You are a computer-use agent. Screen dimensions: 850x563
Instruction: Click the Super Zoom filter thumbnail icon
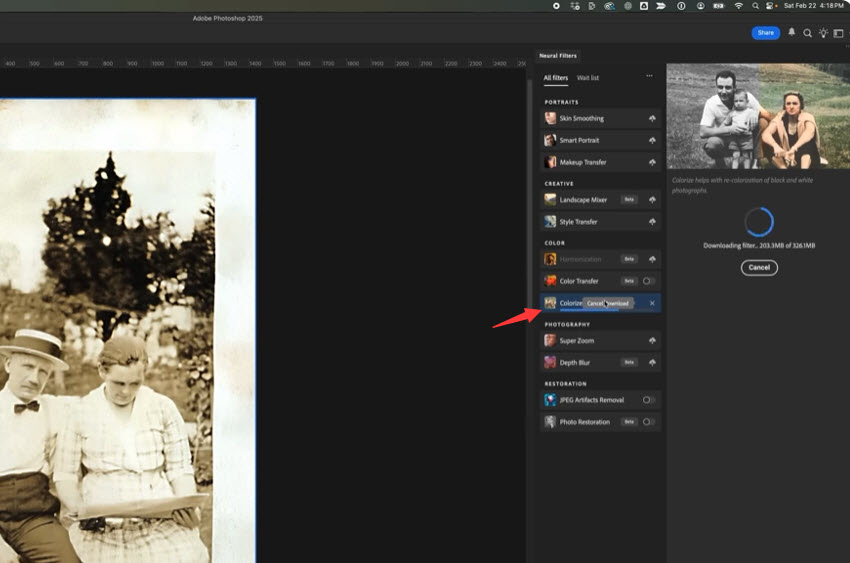pos(550,340)
